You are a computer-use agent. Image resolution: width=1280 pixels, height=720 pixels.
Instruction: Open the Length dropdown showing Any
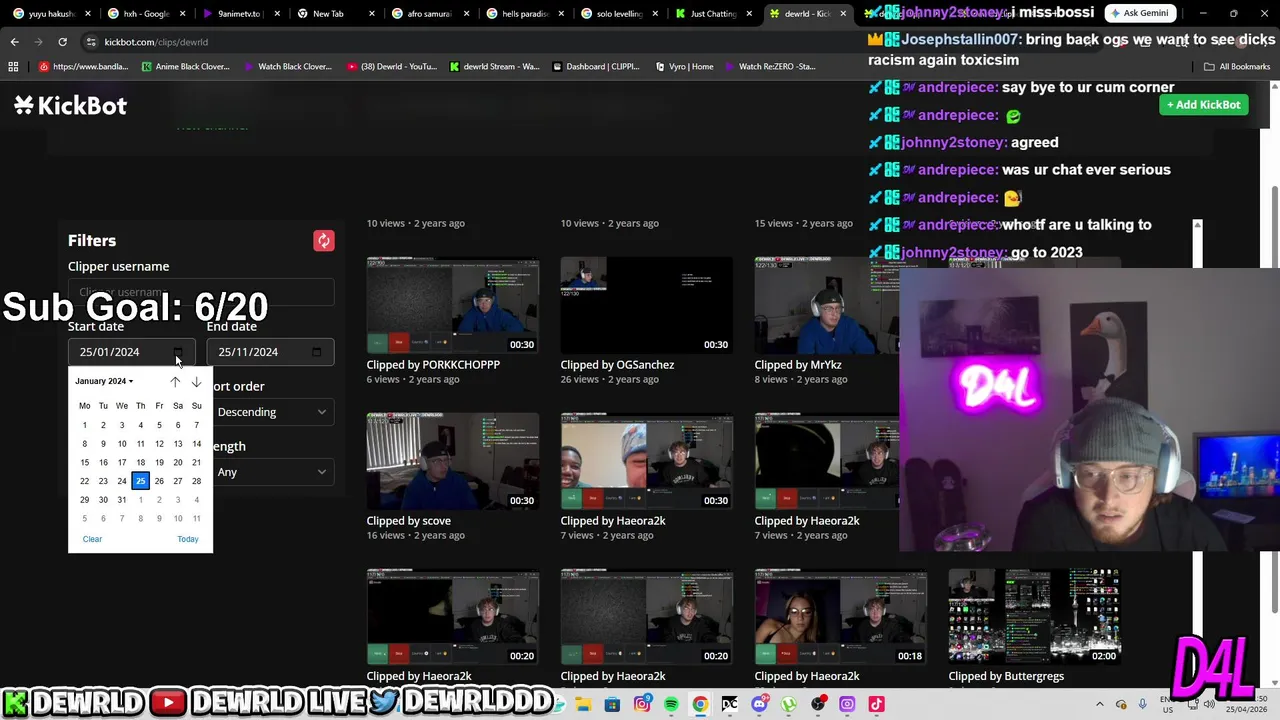tap(271, 472)
